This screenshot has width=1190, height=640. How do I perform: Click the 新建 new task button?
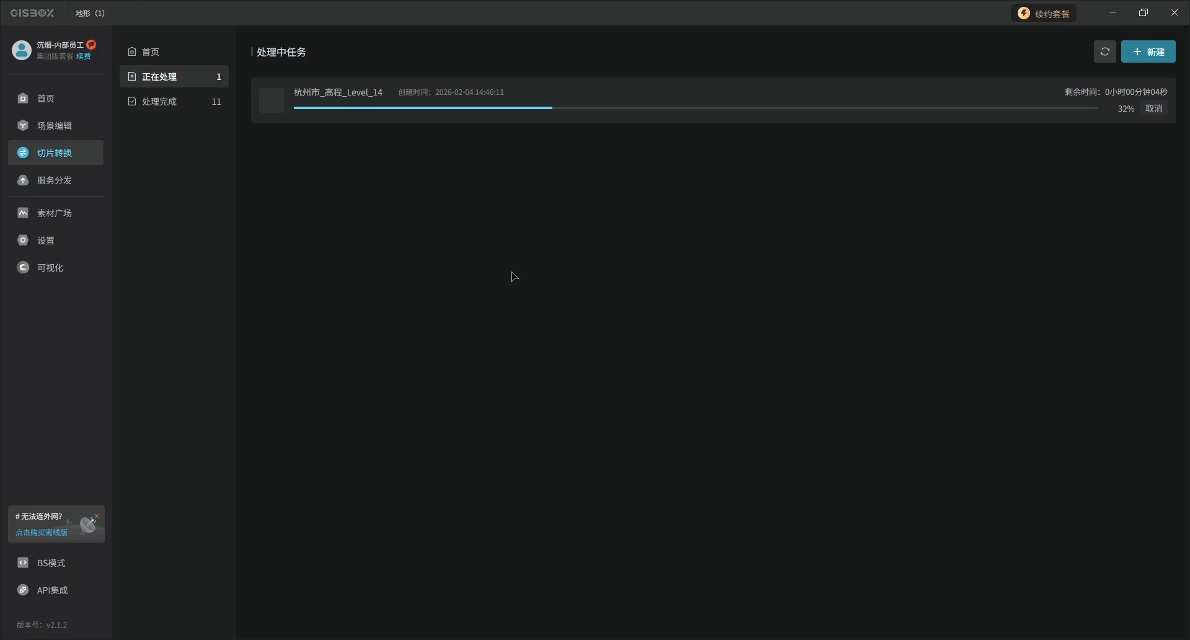click(1148, 52)
